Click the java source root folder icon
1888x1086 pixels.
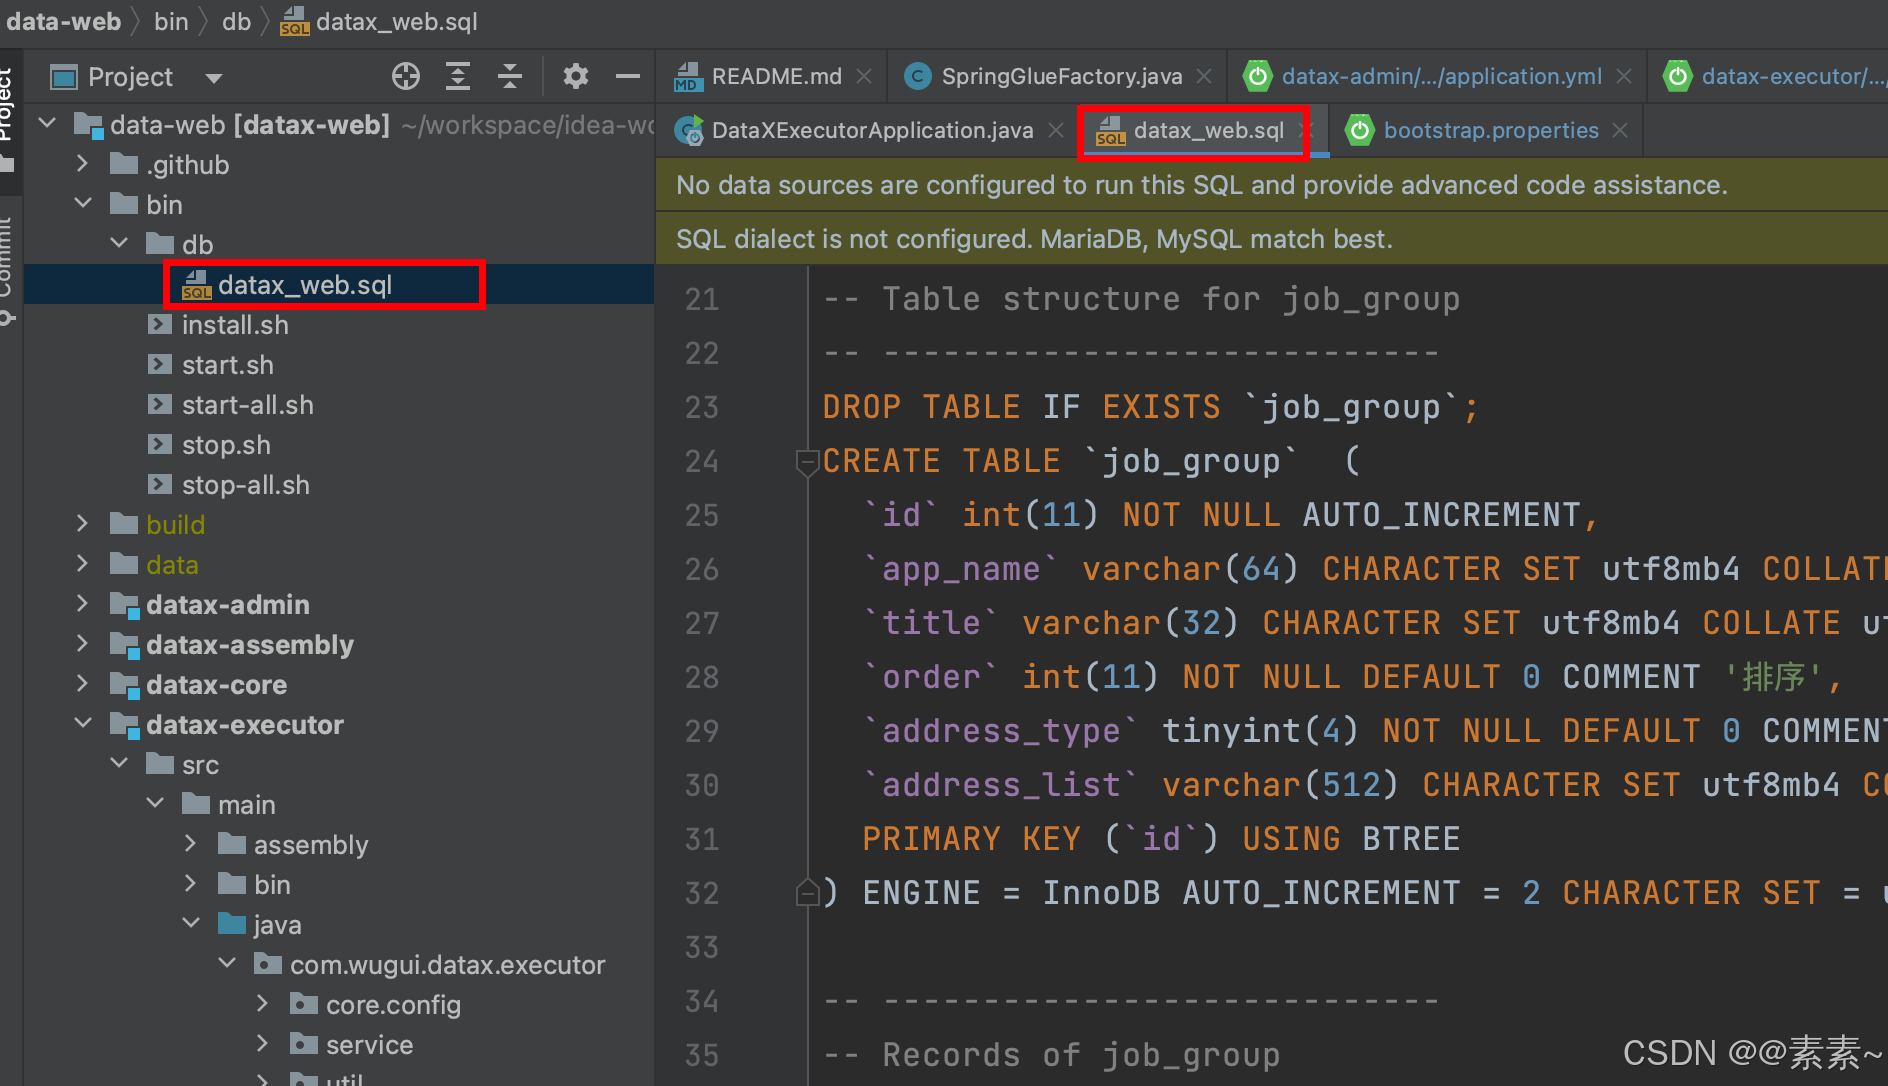click(232, 923)
